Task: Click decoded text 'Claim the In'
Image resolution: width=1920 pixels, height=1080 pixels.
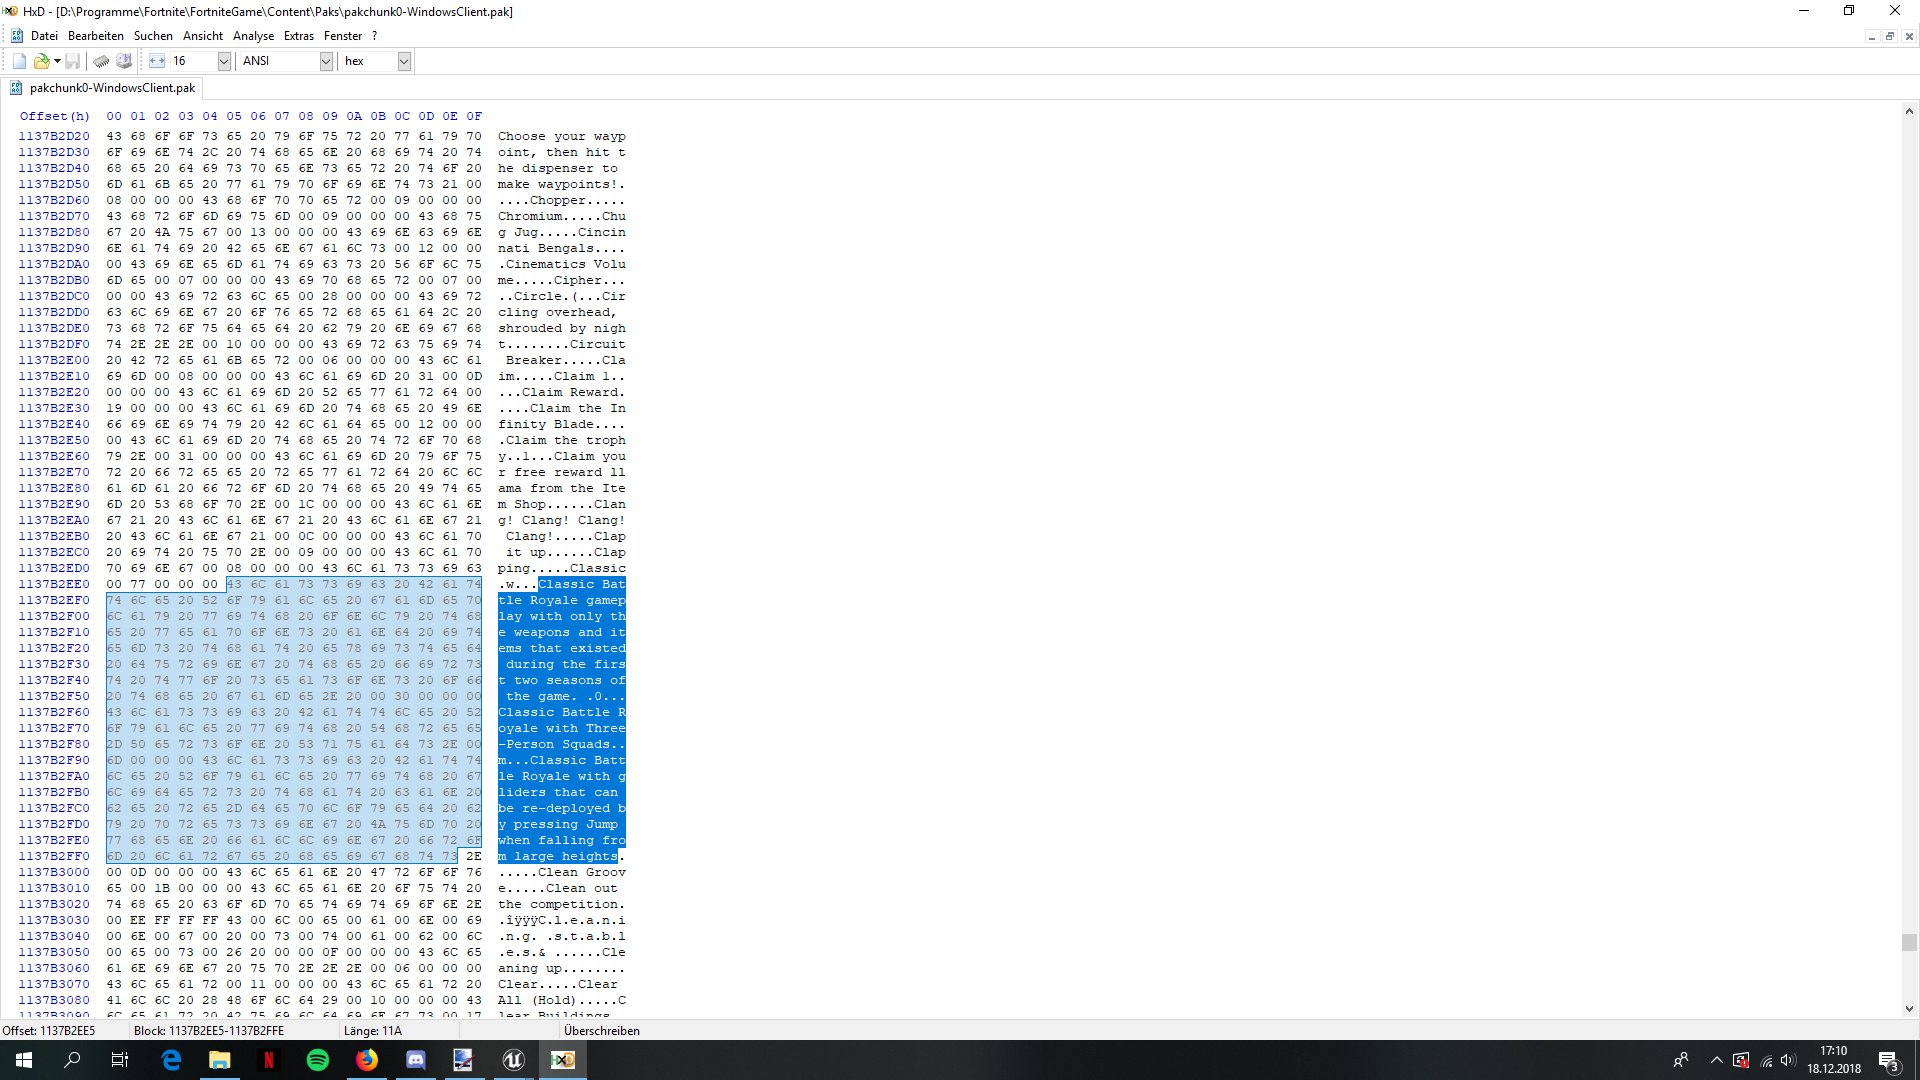Action: click(578, 408)
